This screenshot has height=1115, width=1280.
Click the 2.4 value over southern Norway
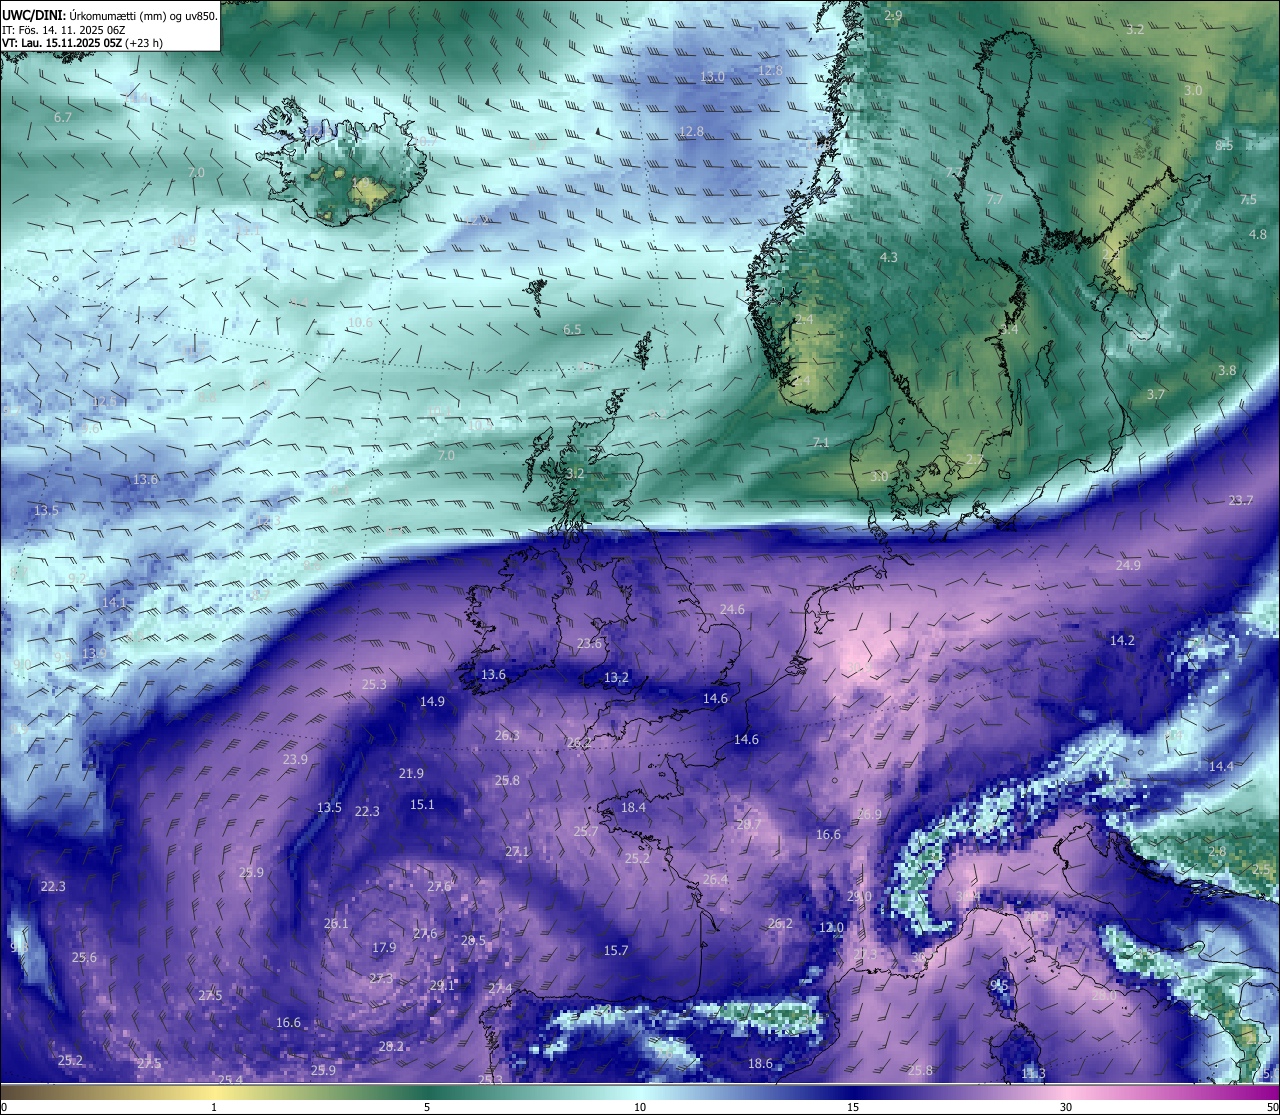point(804,319)
